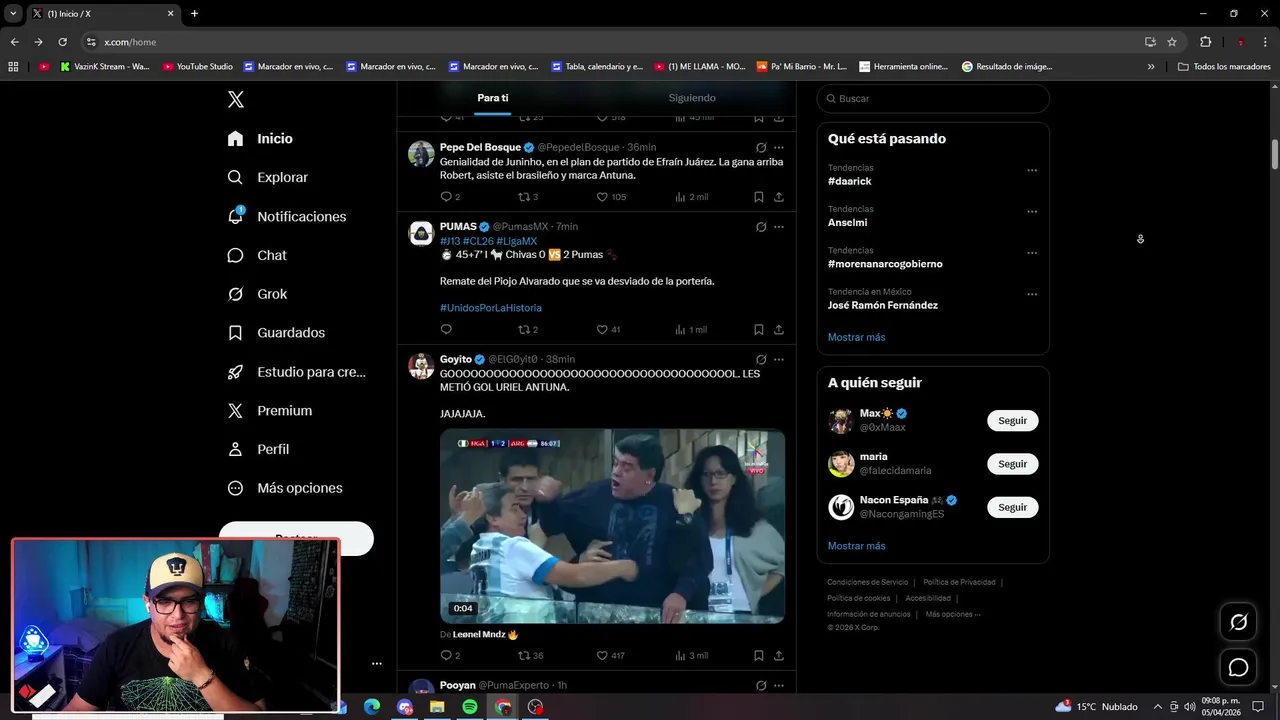Open Política de Privacidad link
Screen dimensions: 1280x720
tap(959, 582)
